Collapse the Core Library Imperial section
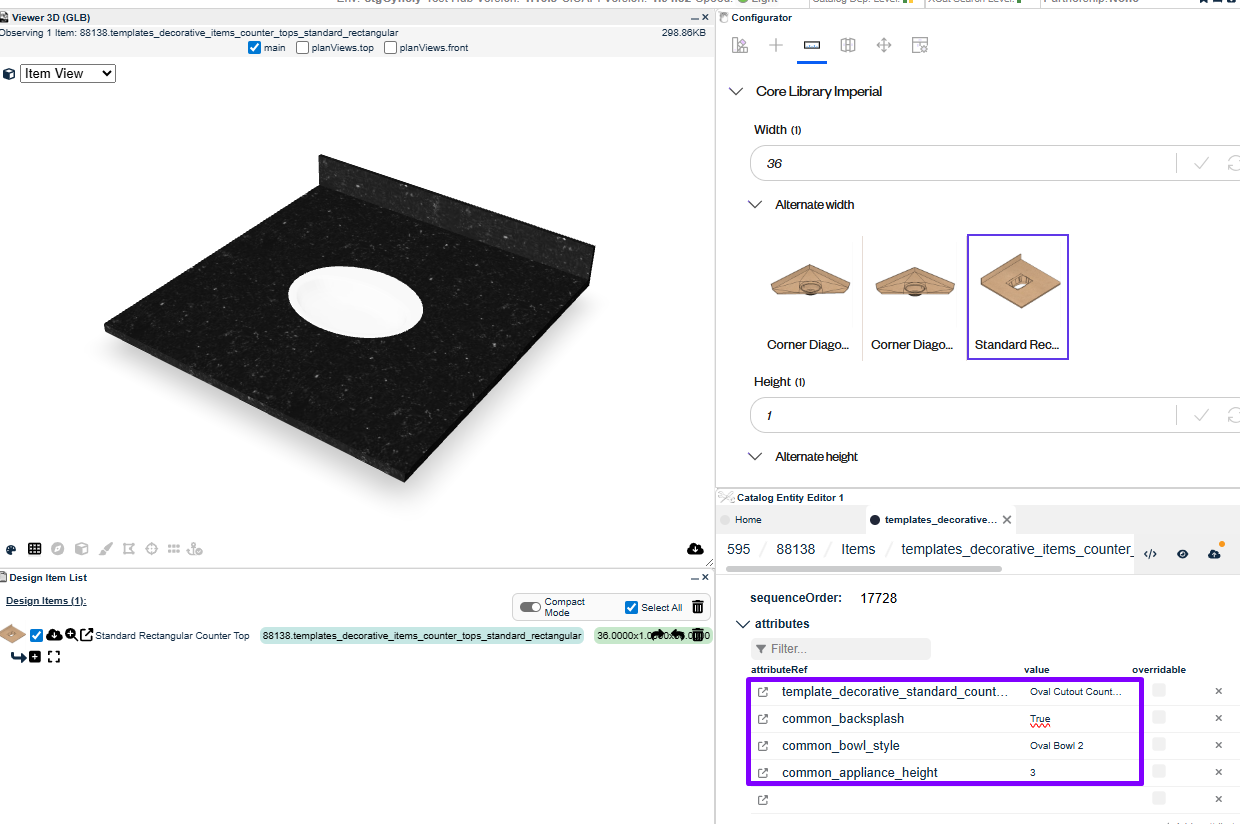This screenshot has width=1240, height=824. (736, 91)
